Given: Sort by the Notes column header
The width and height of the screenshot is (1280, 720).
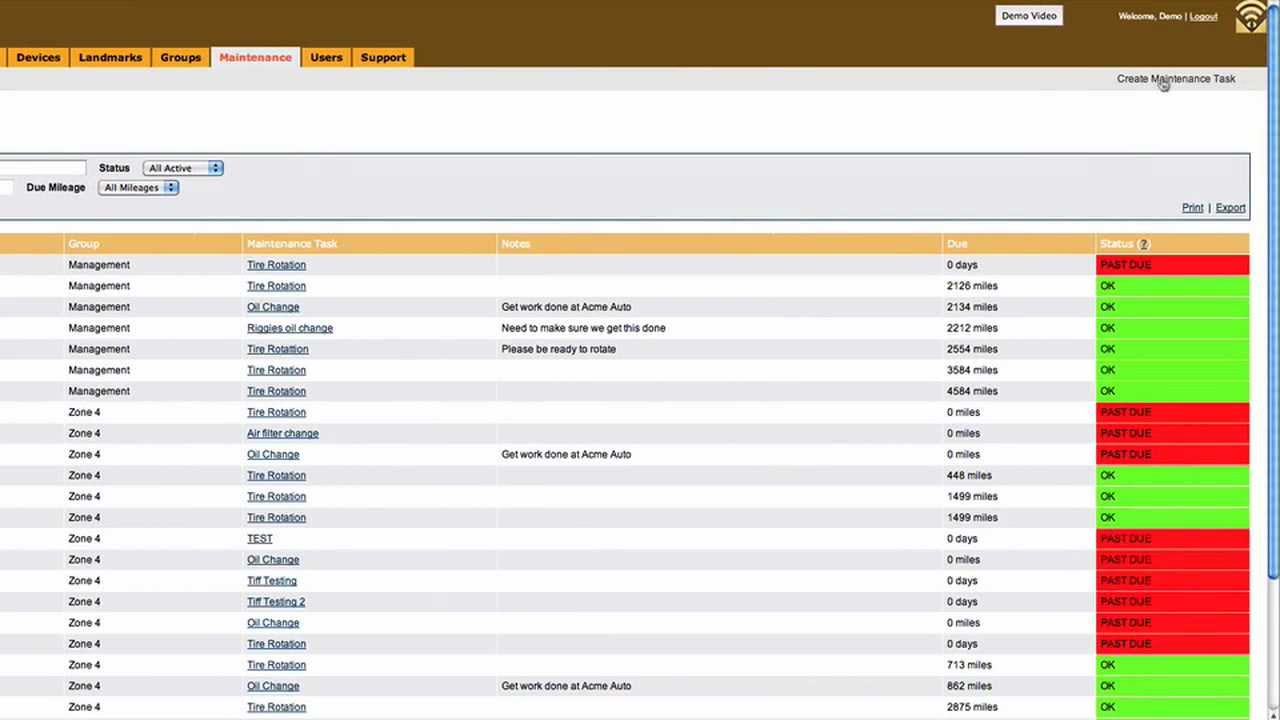Looking at the screenshot, I should pyautogui.click(x=516, y=244).
